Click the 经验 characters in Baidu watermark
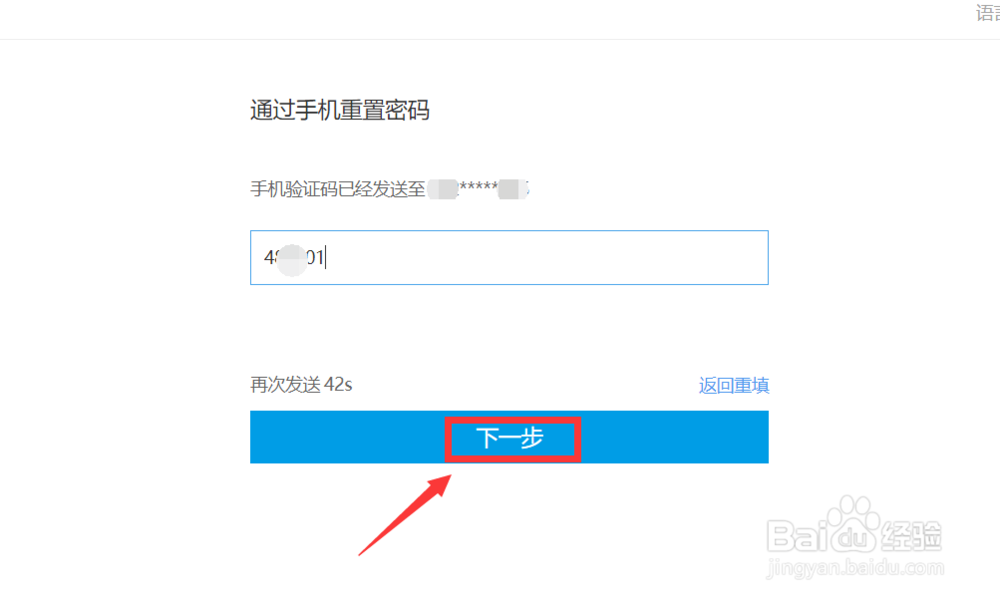Viewport: 1000px width, 602px height. click(911, 536)
